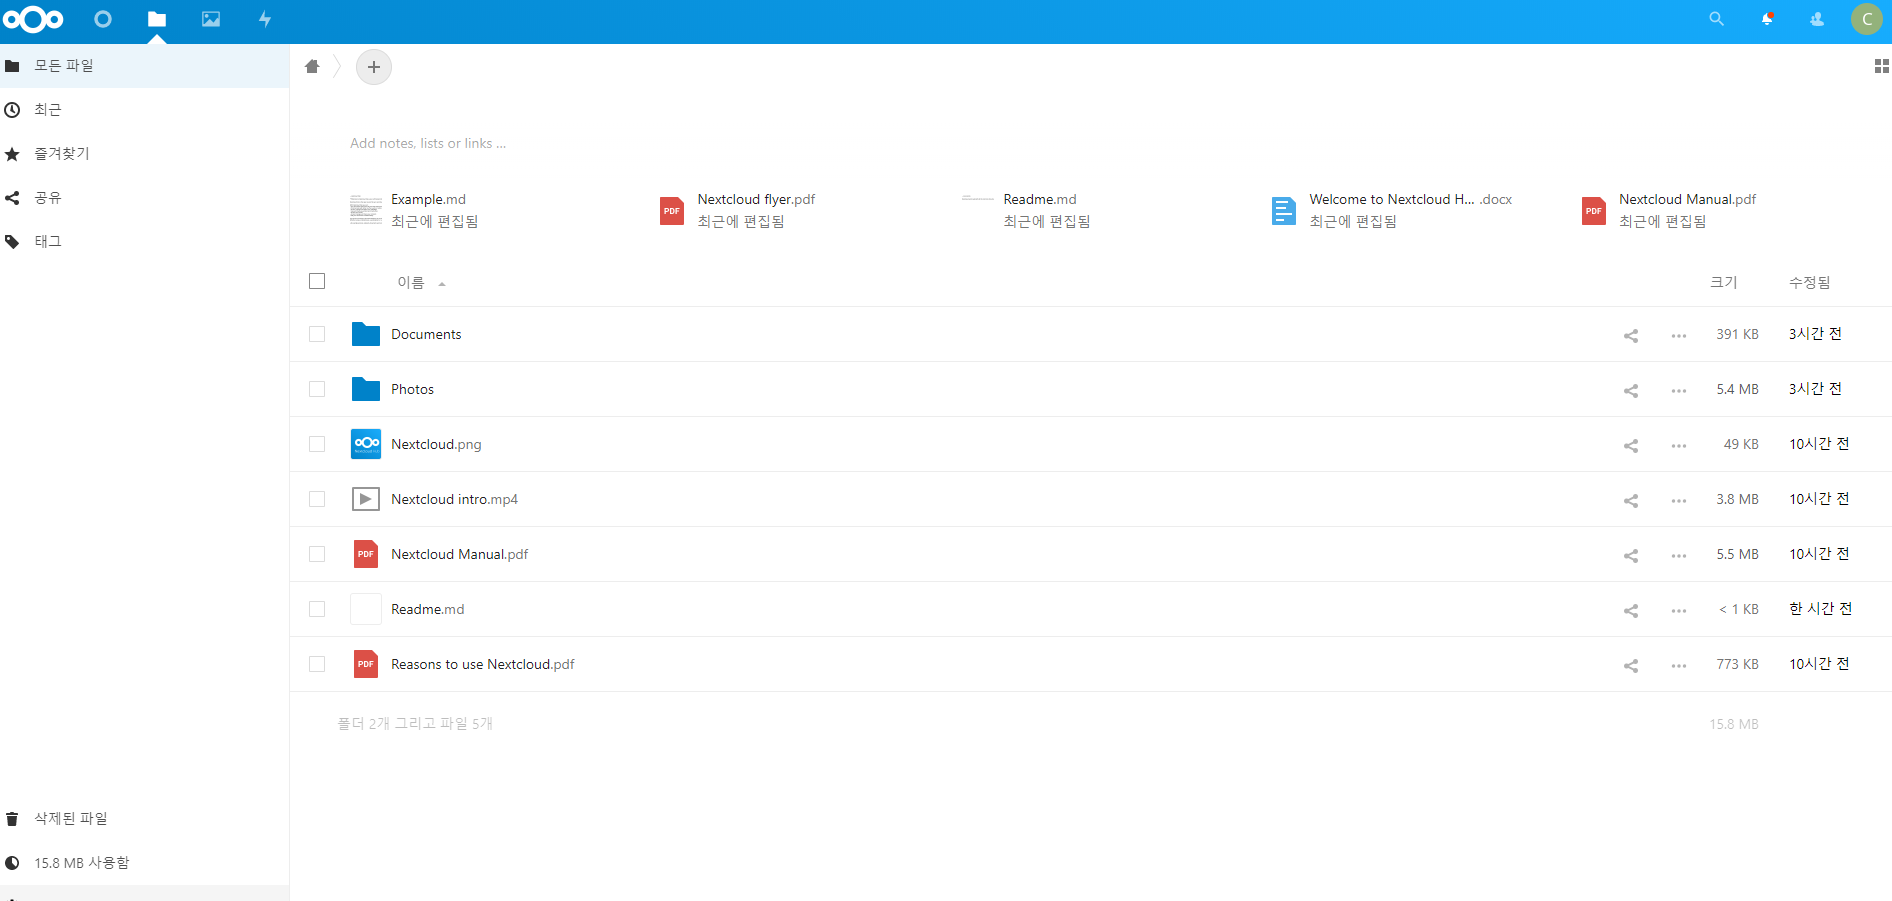This screenshot has height=901, width=1892.
Task: Open the Activity lightning bolt icon
Action: (x=265, y=19)
